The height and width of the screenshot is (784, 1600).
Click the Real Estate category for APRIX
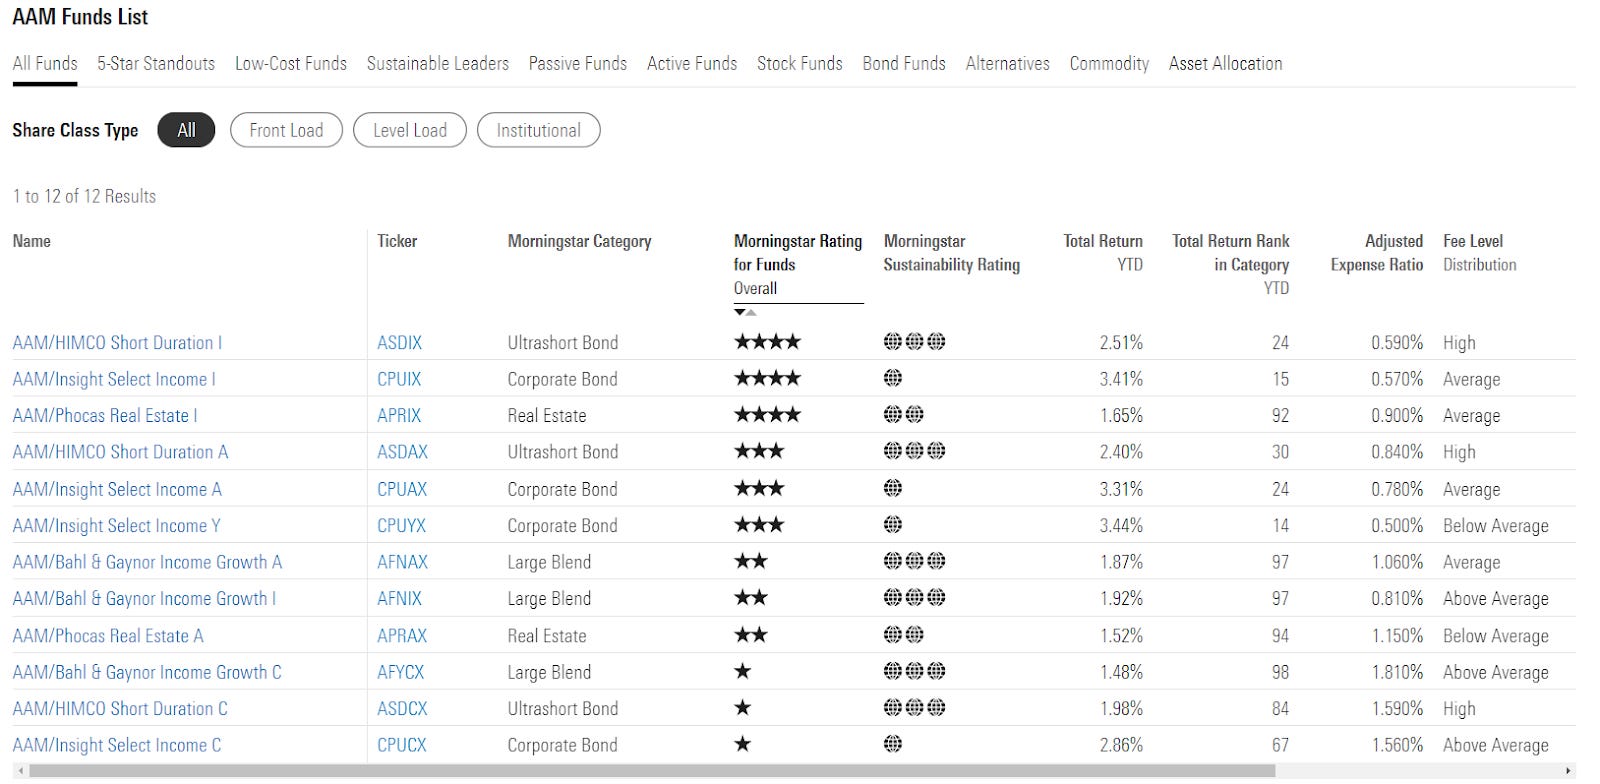pyautogui.click(x=547, y=416)
